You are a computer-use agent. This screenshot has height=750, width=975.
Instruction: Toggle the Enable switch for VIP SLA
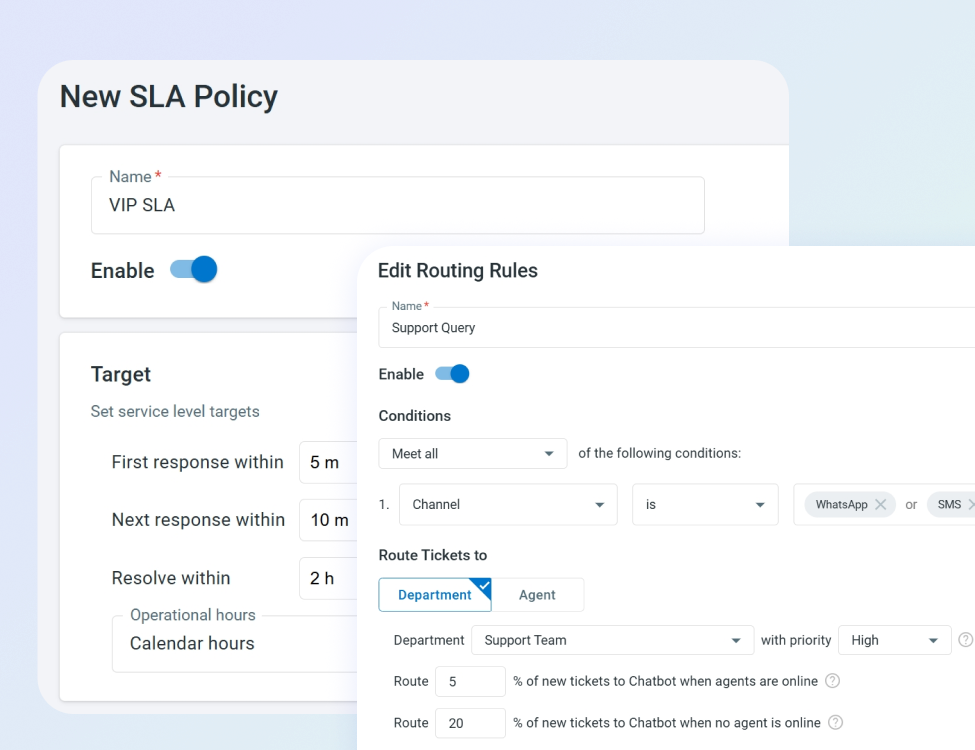tap(194, 270)
